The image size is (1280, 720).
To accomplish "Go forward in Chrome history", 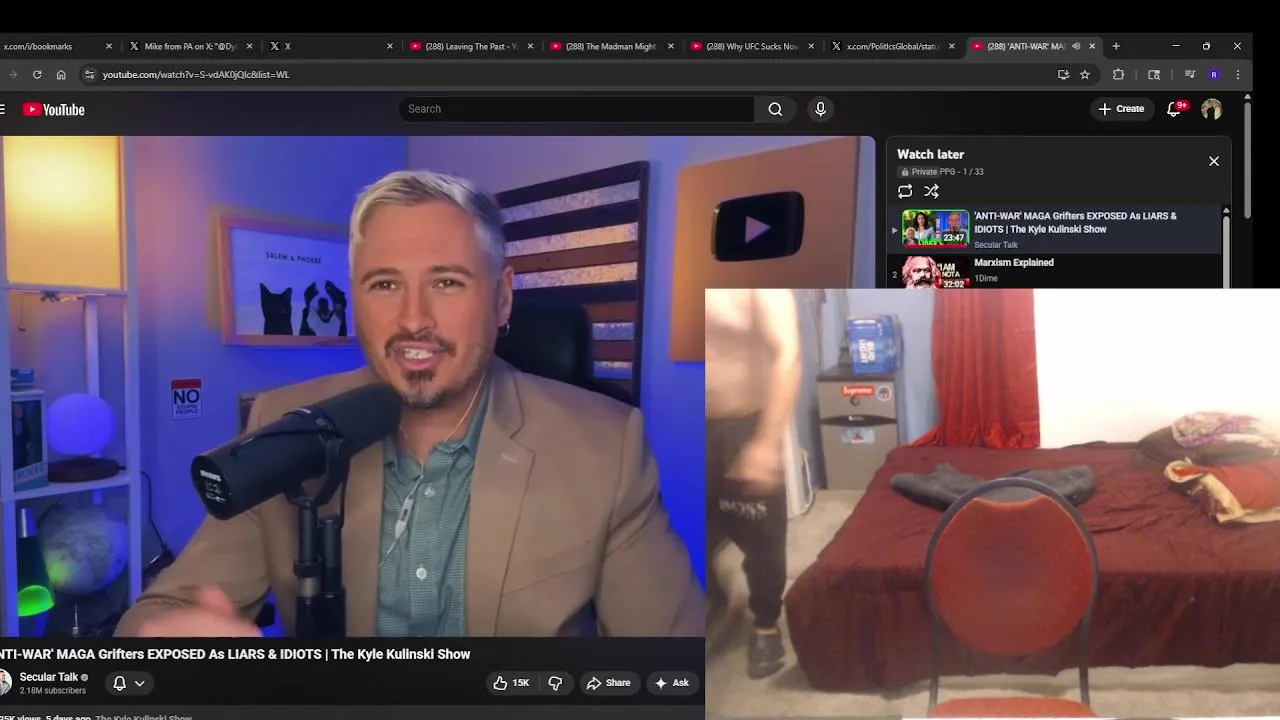I will tap(12, 74).
